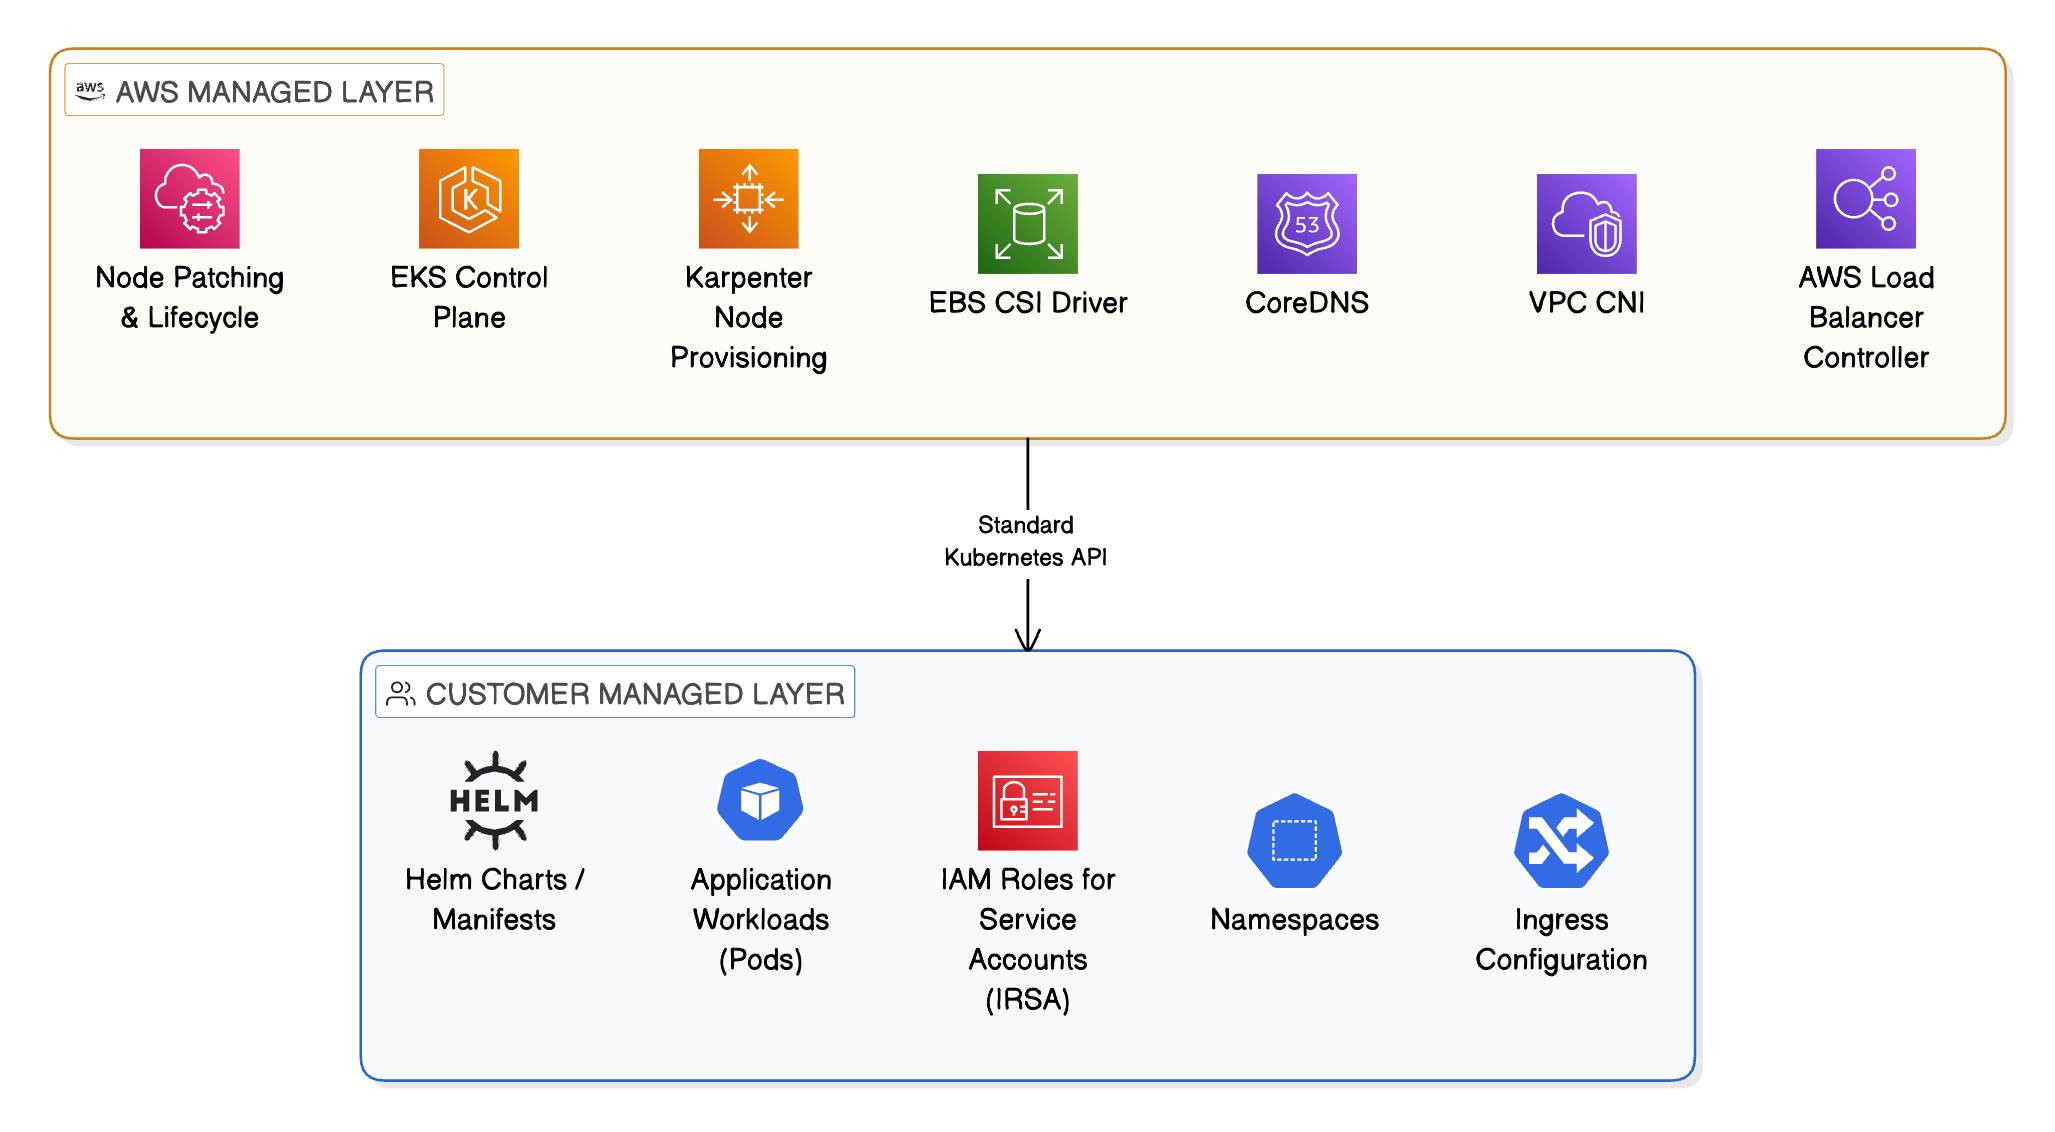Viewport: 2055px width, 1132px height.
Task: Select the EKS Control Plane icon
Action: 468,198
